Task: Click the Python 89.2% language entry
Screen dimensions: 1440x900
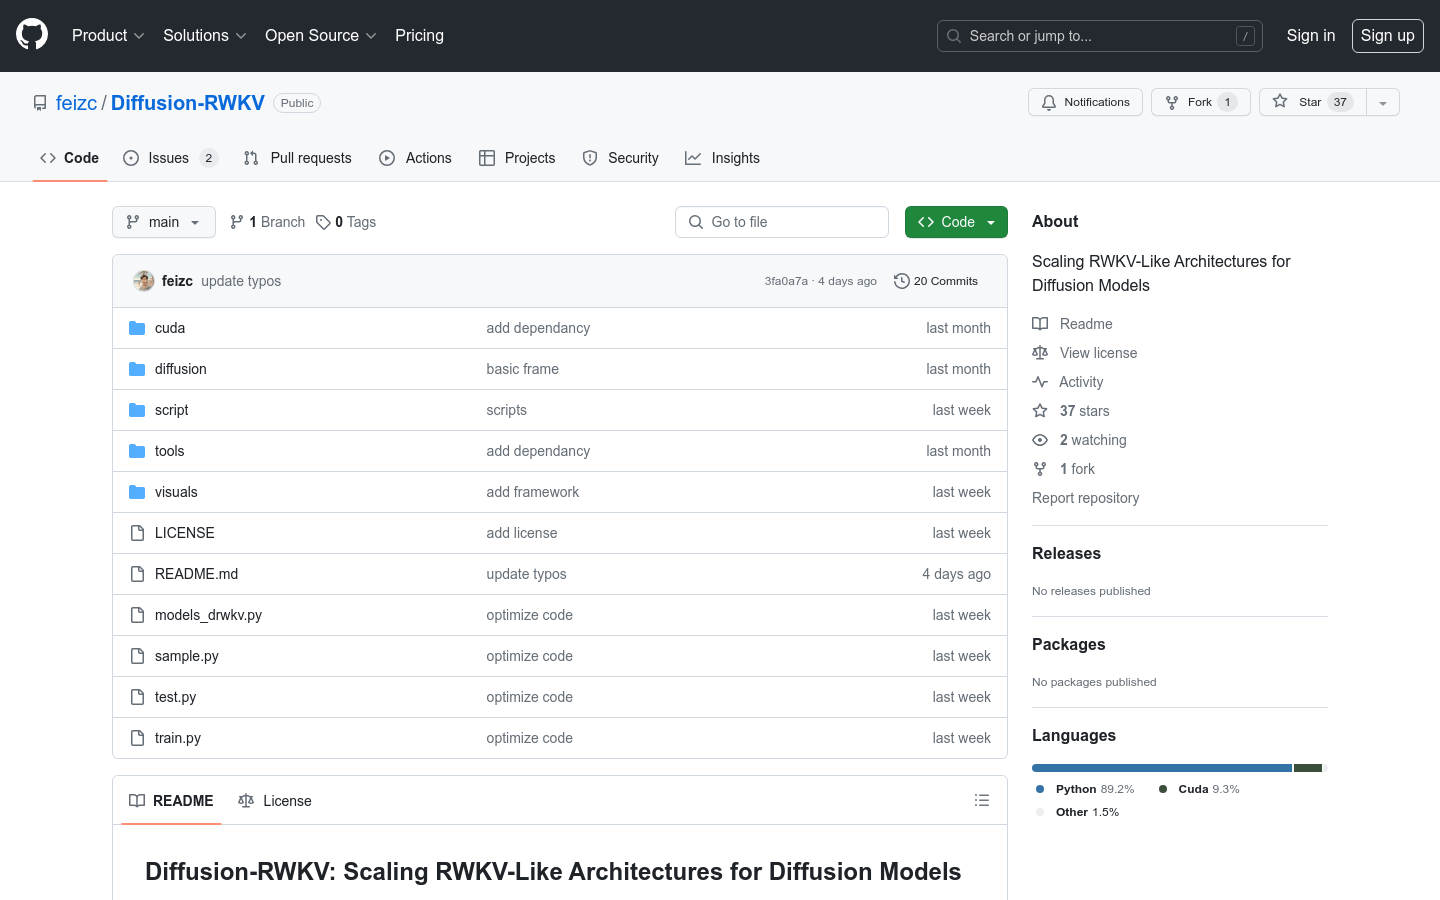Action: 1085,789
